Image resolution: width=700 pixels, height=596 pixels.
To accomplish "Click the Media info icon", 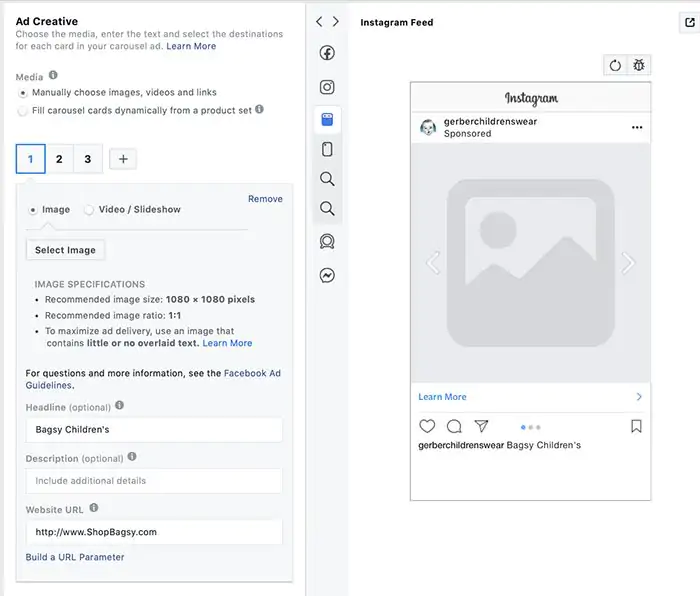I will 53,75.
